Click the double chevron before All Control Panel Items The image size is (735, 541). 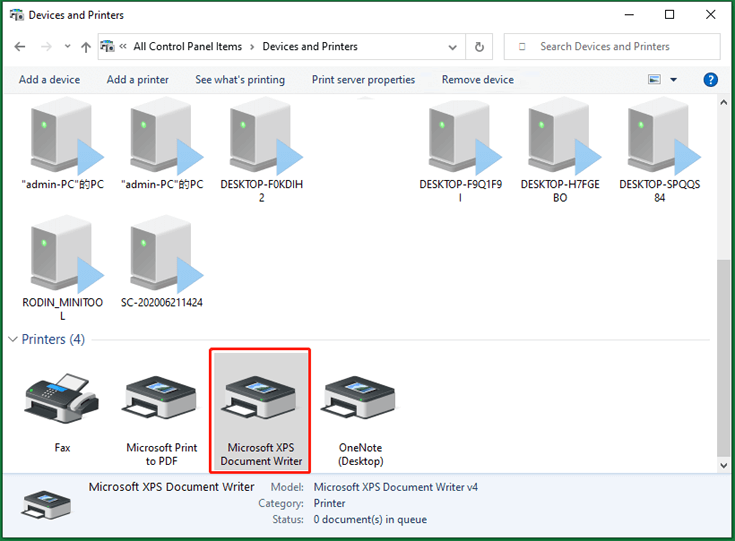(123, 46)
